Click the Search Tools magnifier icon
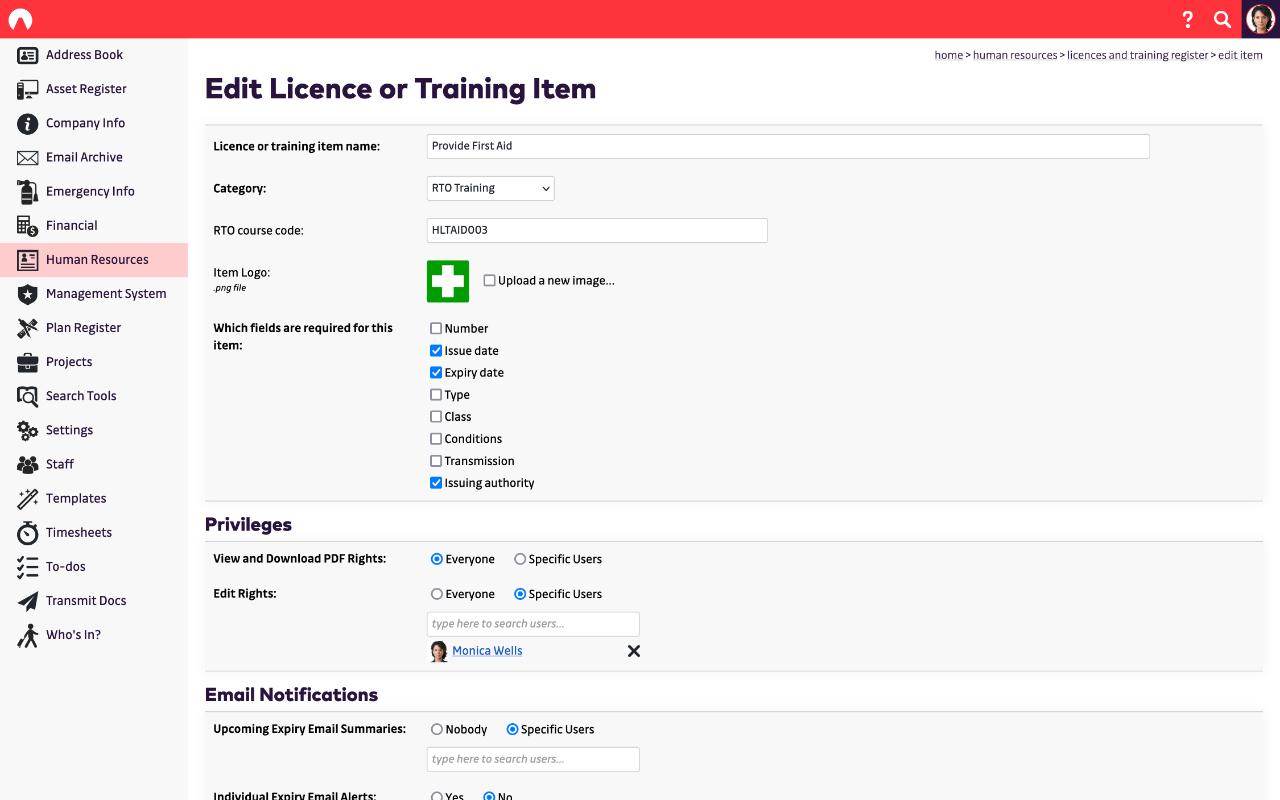The height and width of the screenshot is (800, 1280). click(x=28, y=396)
